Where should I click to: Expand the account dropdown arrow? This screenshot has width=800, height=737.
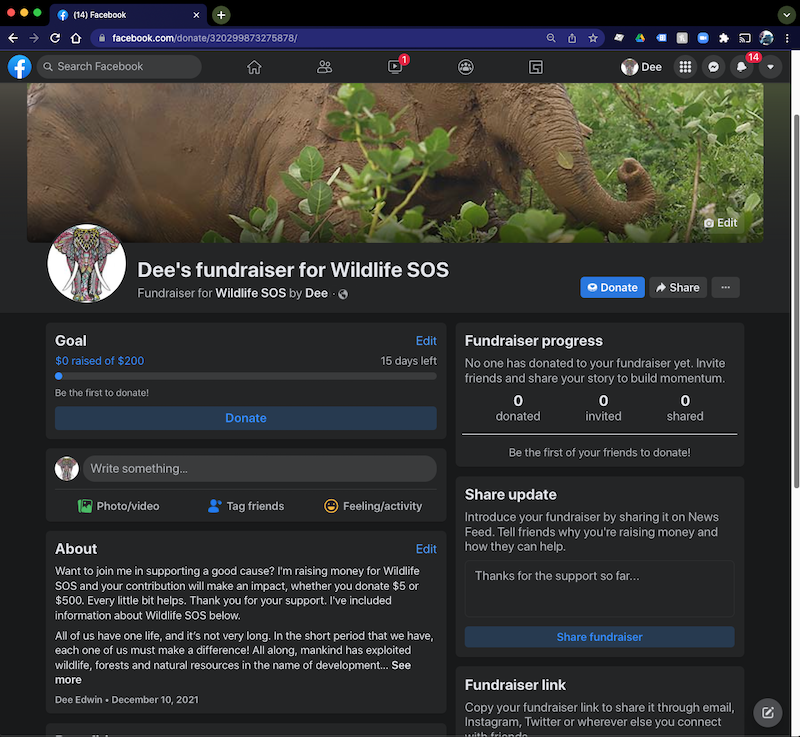point(770,67)
